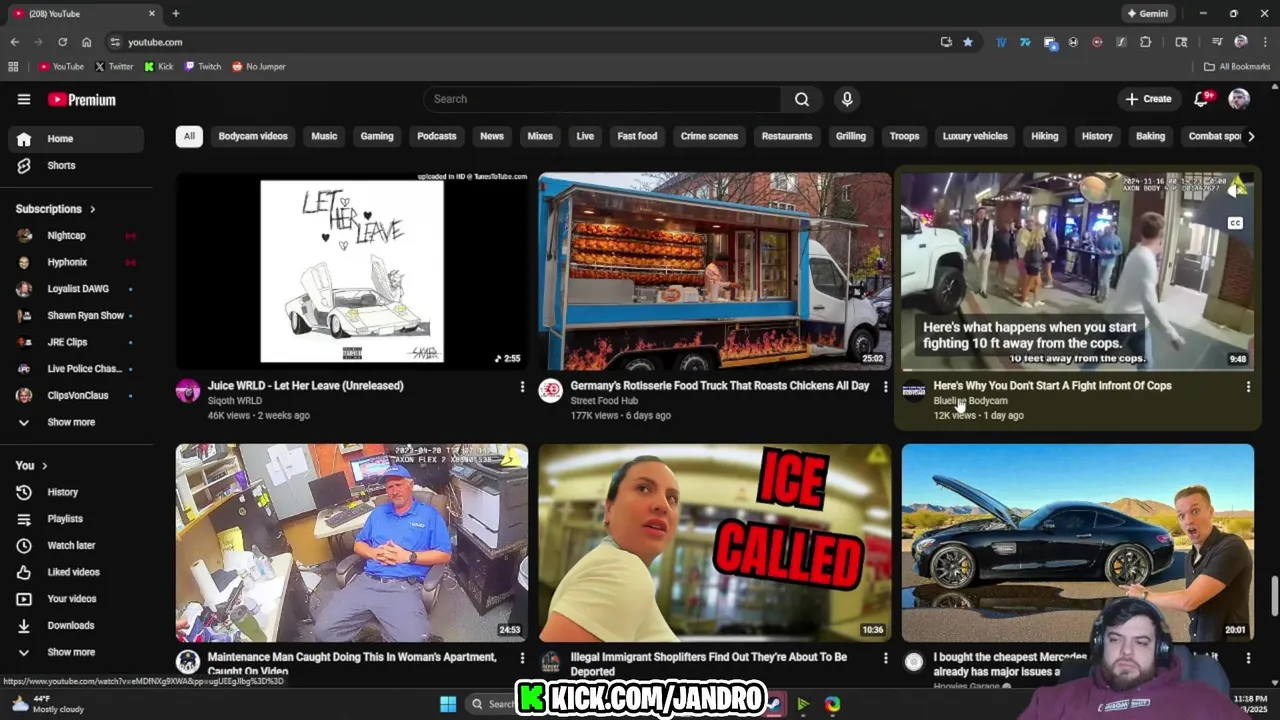Open more options for Illegal Immigrant Shoplifters video
Screen dimensions: 1280x720
point(885,658)
